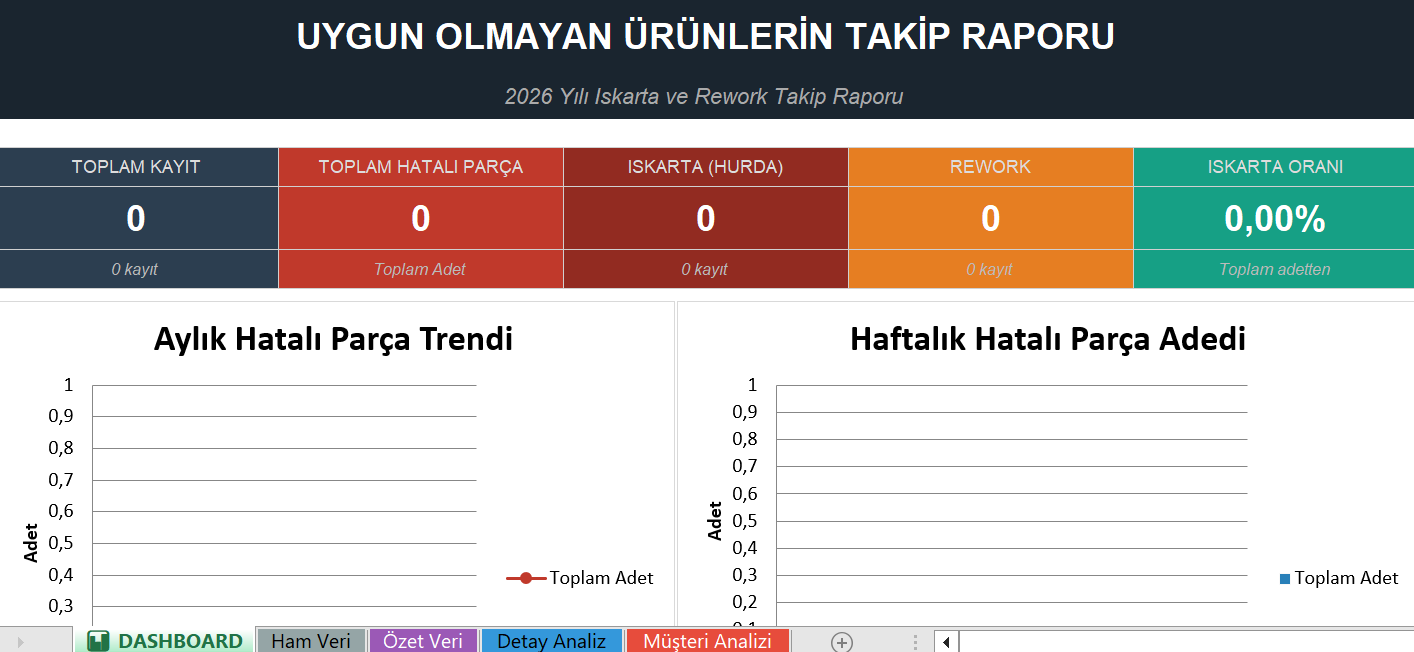Image resolution: width=1414 pixels, height=652 pixels.
Task: Click the 0,00% iskarta oranı value
Action: 1275,218
